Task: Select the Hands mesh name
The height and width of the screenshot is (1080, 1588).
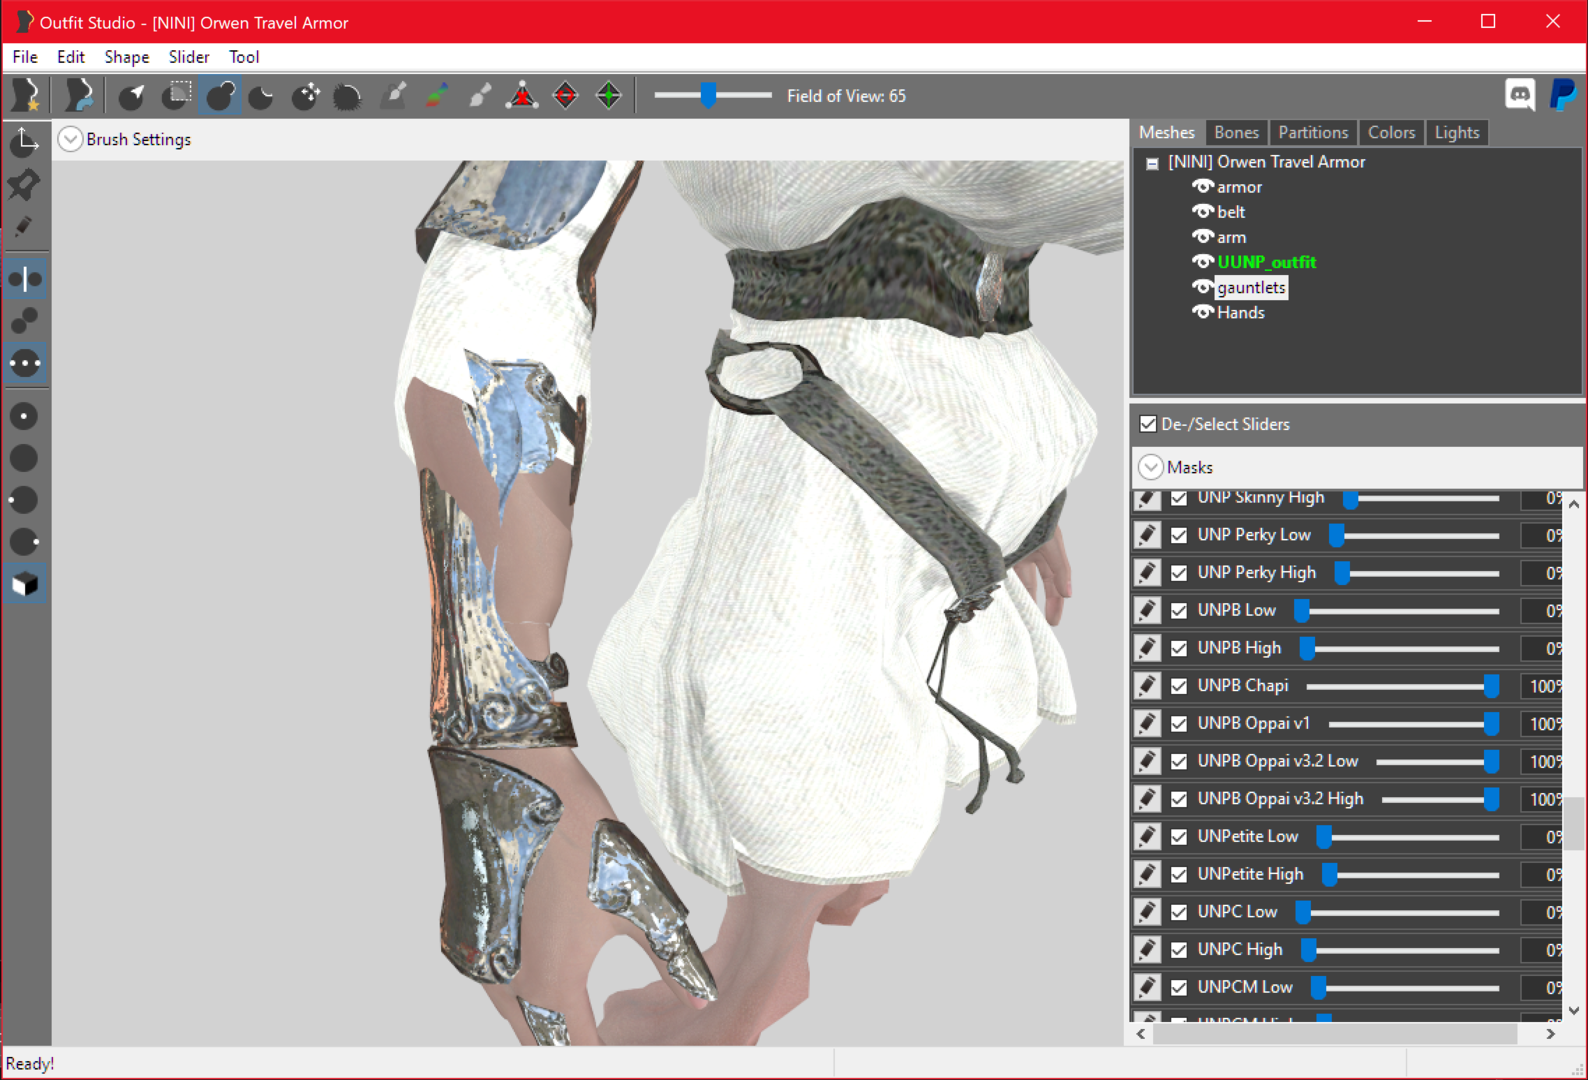Action: pyautogui.click(x=1241, y=313)
